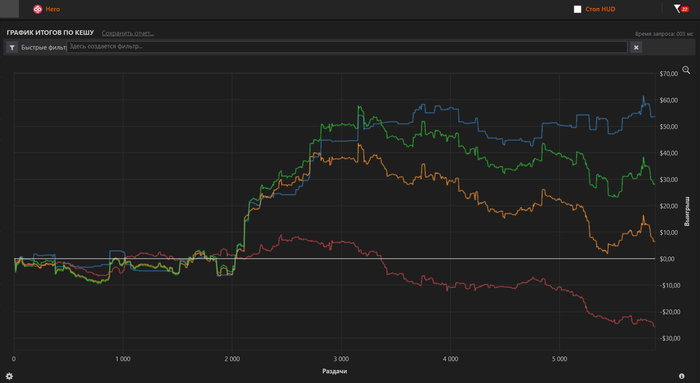Click the info icon below the chart
700x383 pixels.
(x=681, y=376)
